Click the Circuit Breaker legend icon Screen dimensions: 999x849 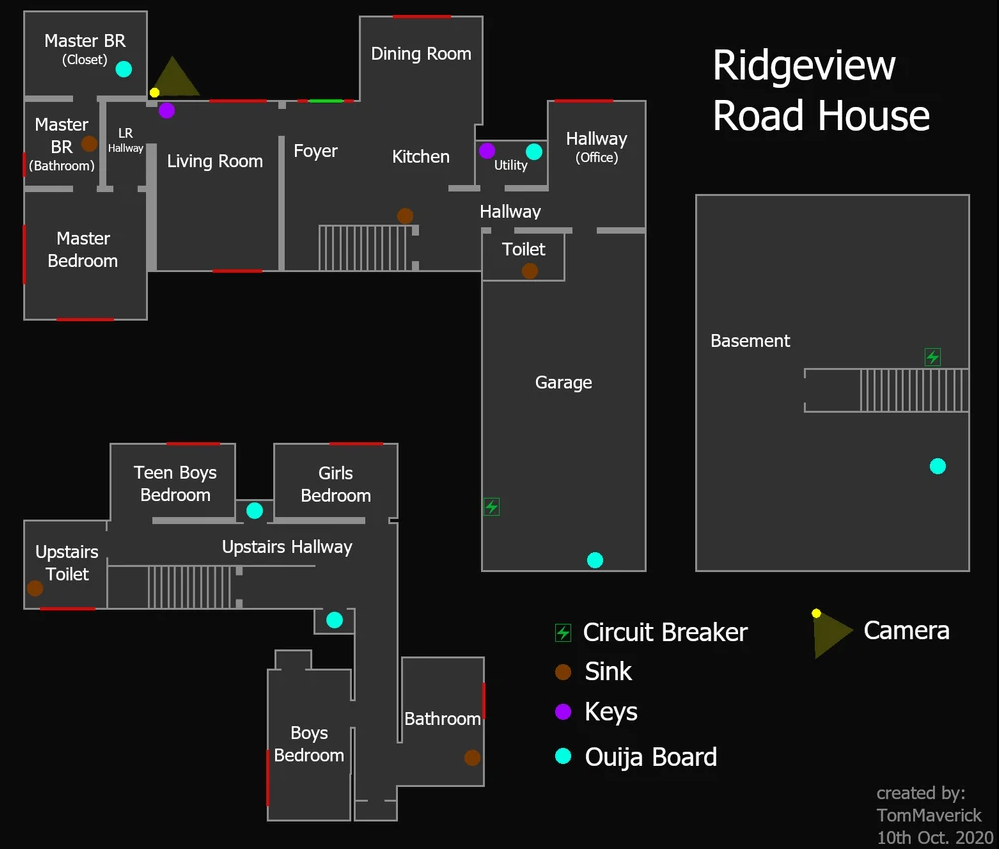coord(563,632)
